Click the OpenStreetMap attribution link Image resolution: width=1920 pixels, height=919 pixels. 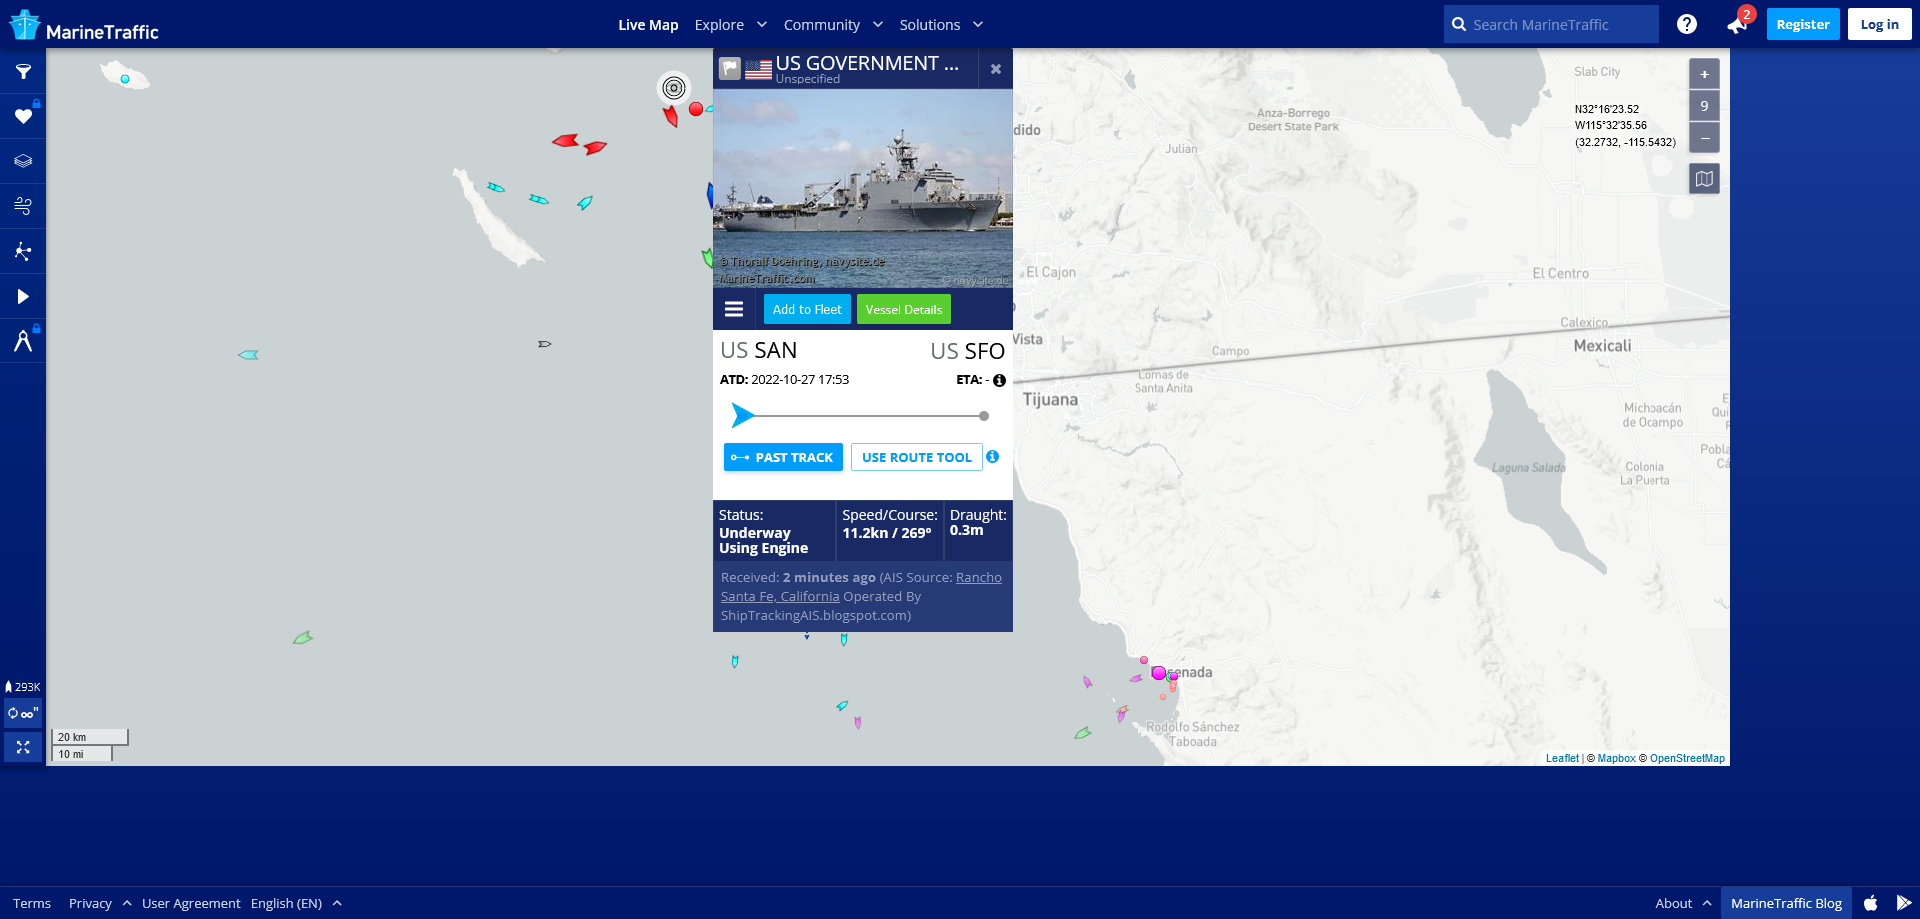[x=1687, y=758]
